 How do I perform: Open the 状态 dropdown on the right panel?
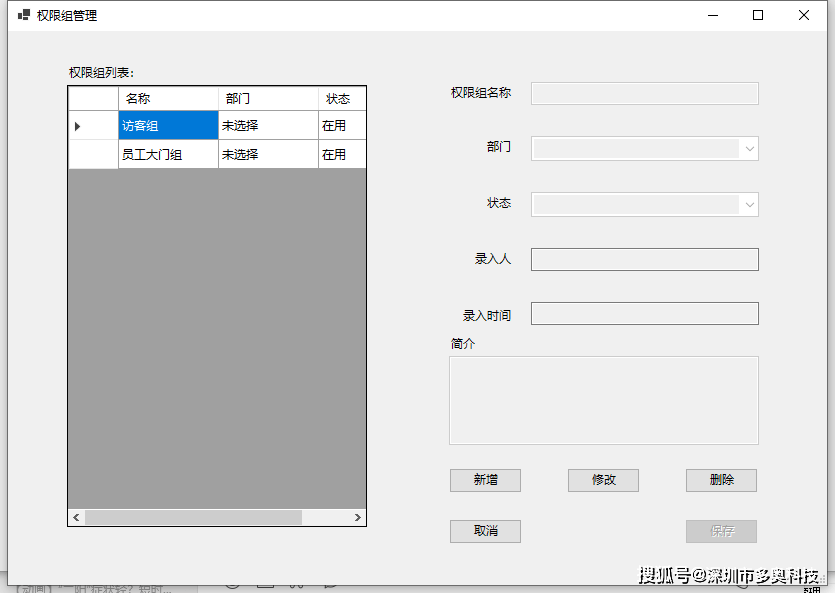749,204
